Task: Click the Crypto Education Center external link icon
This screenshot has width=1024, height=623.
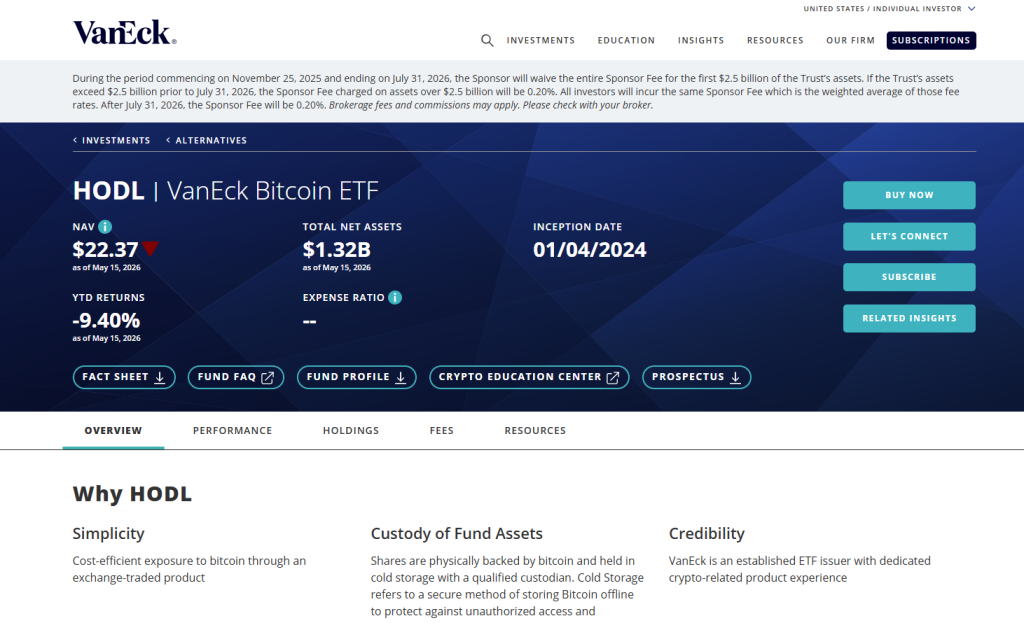Action: point(613,377)
